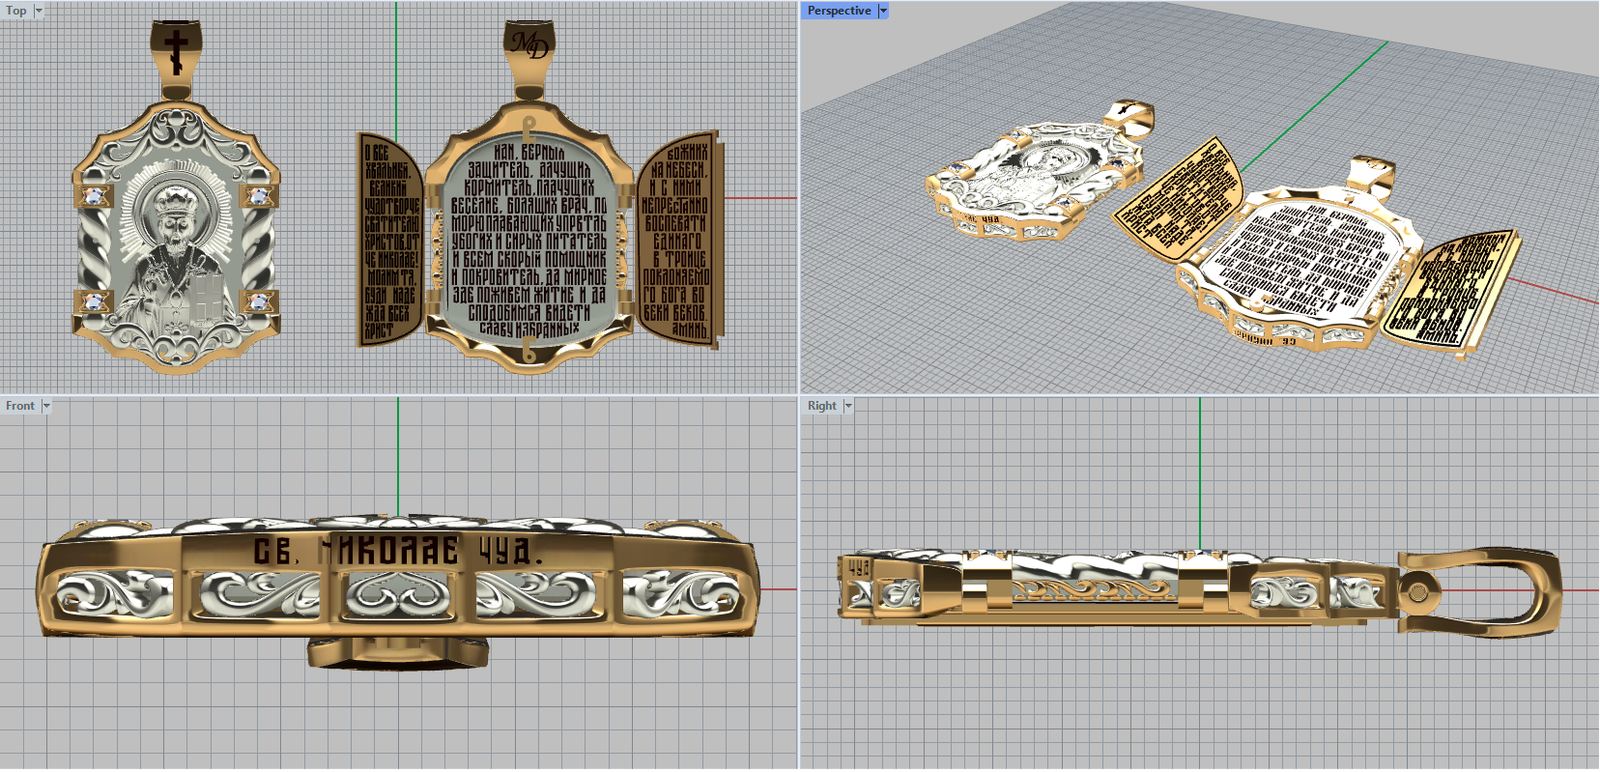The height and width of the screenshot is (772, 1600).
Task: Select the MD monogram on the open pendant's bail
Action: 529,45
